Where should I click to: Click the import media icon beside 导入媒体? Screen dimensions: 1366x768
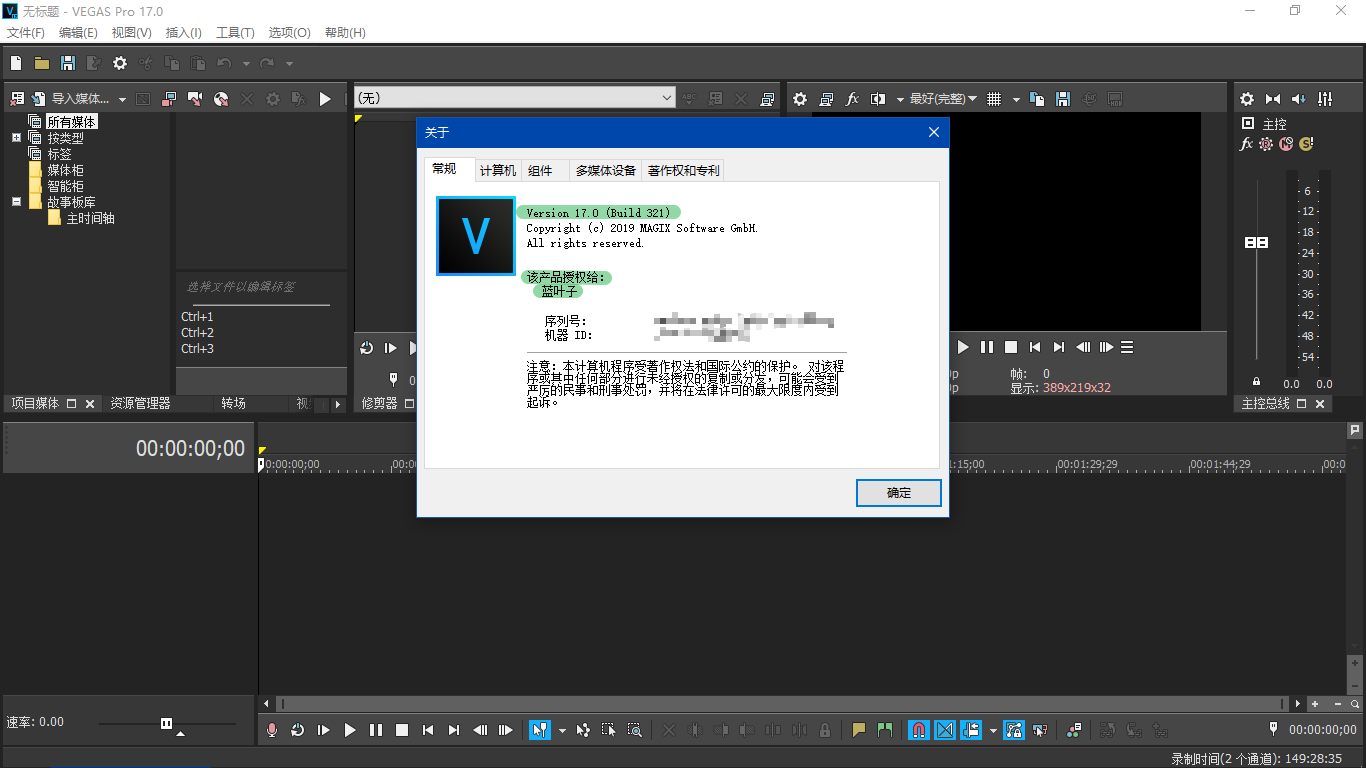click(38, 99)
